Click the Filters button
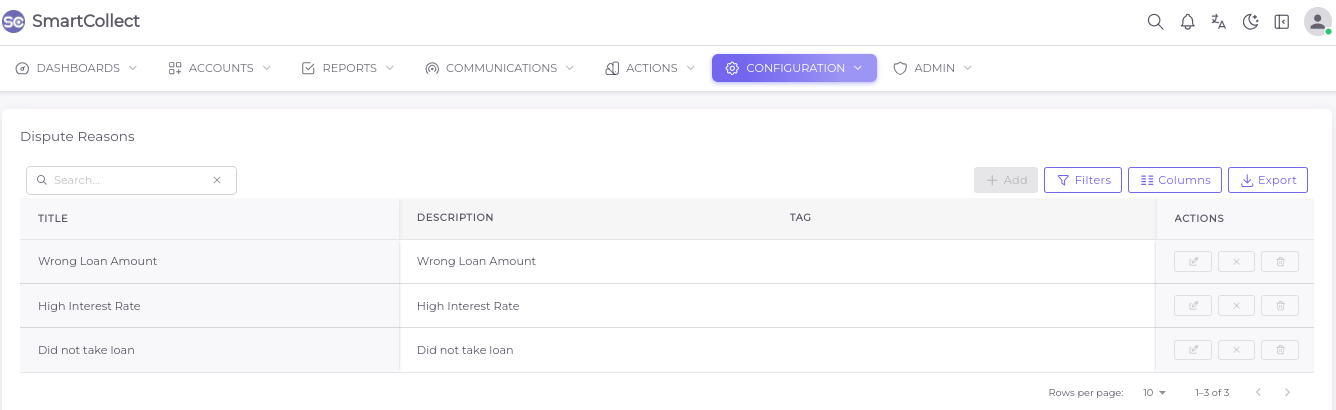 tap(1083, 180)
